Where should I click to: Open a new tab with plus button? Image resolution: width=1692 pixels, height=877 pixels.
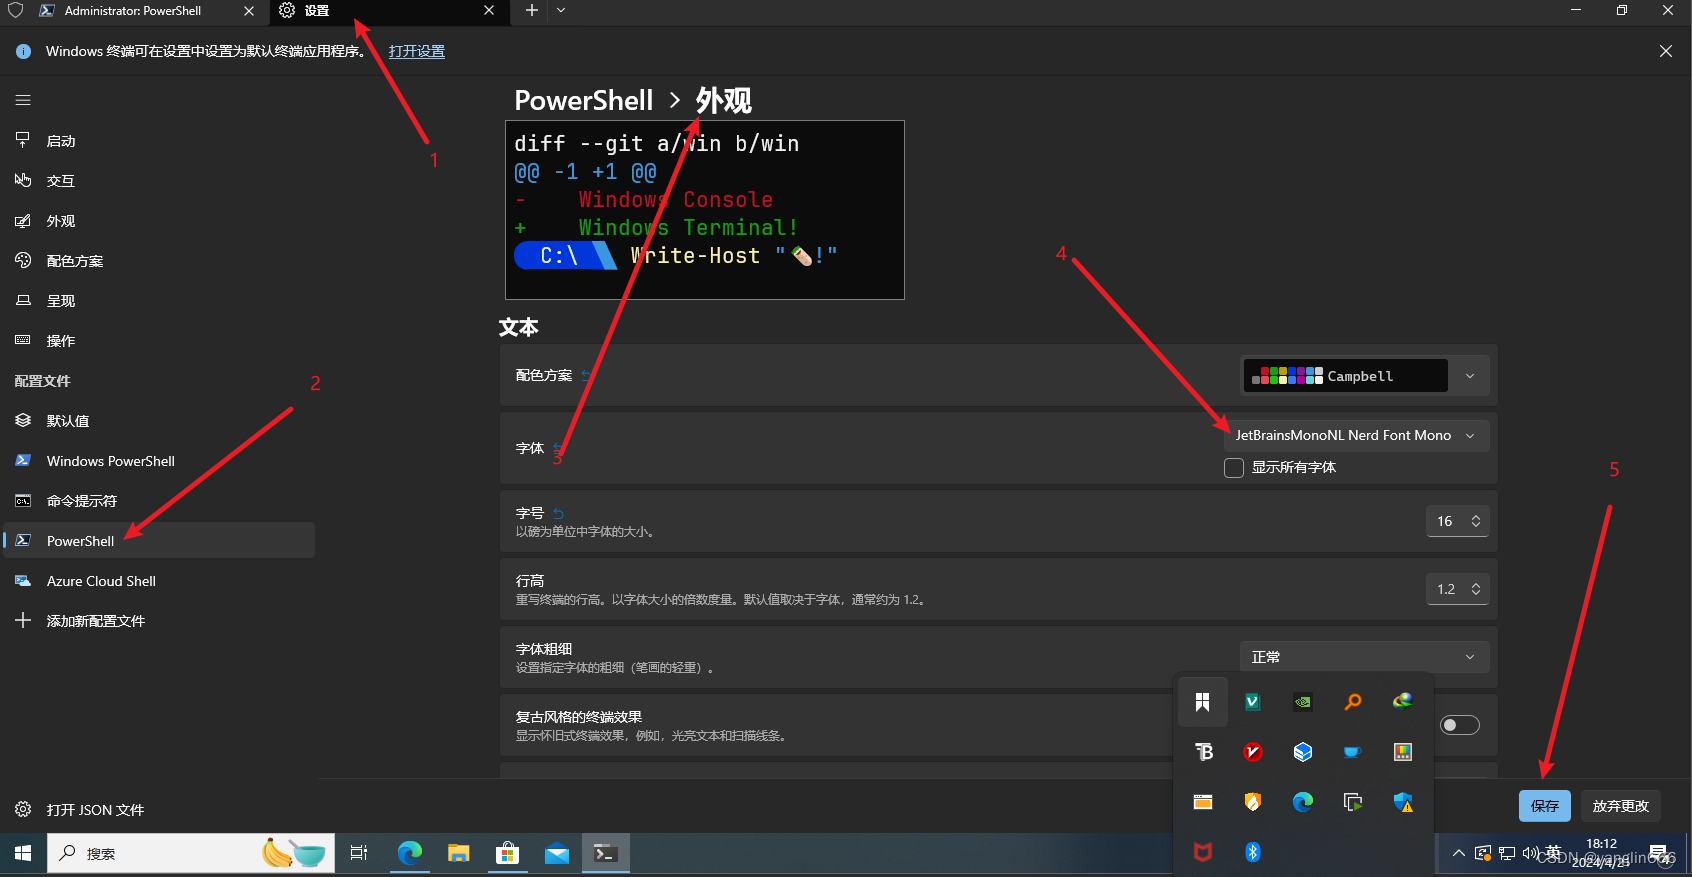point(532,10)
